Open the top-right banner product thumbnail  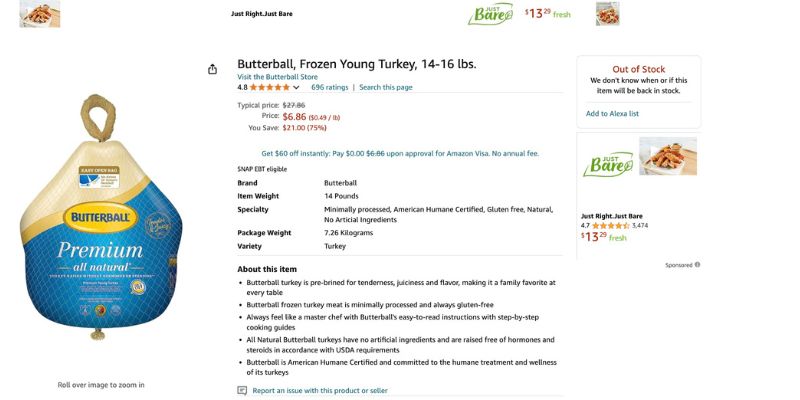(607, 14)
